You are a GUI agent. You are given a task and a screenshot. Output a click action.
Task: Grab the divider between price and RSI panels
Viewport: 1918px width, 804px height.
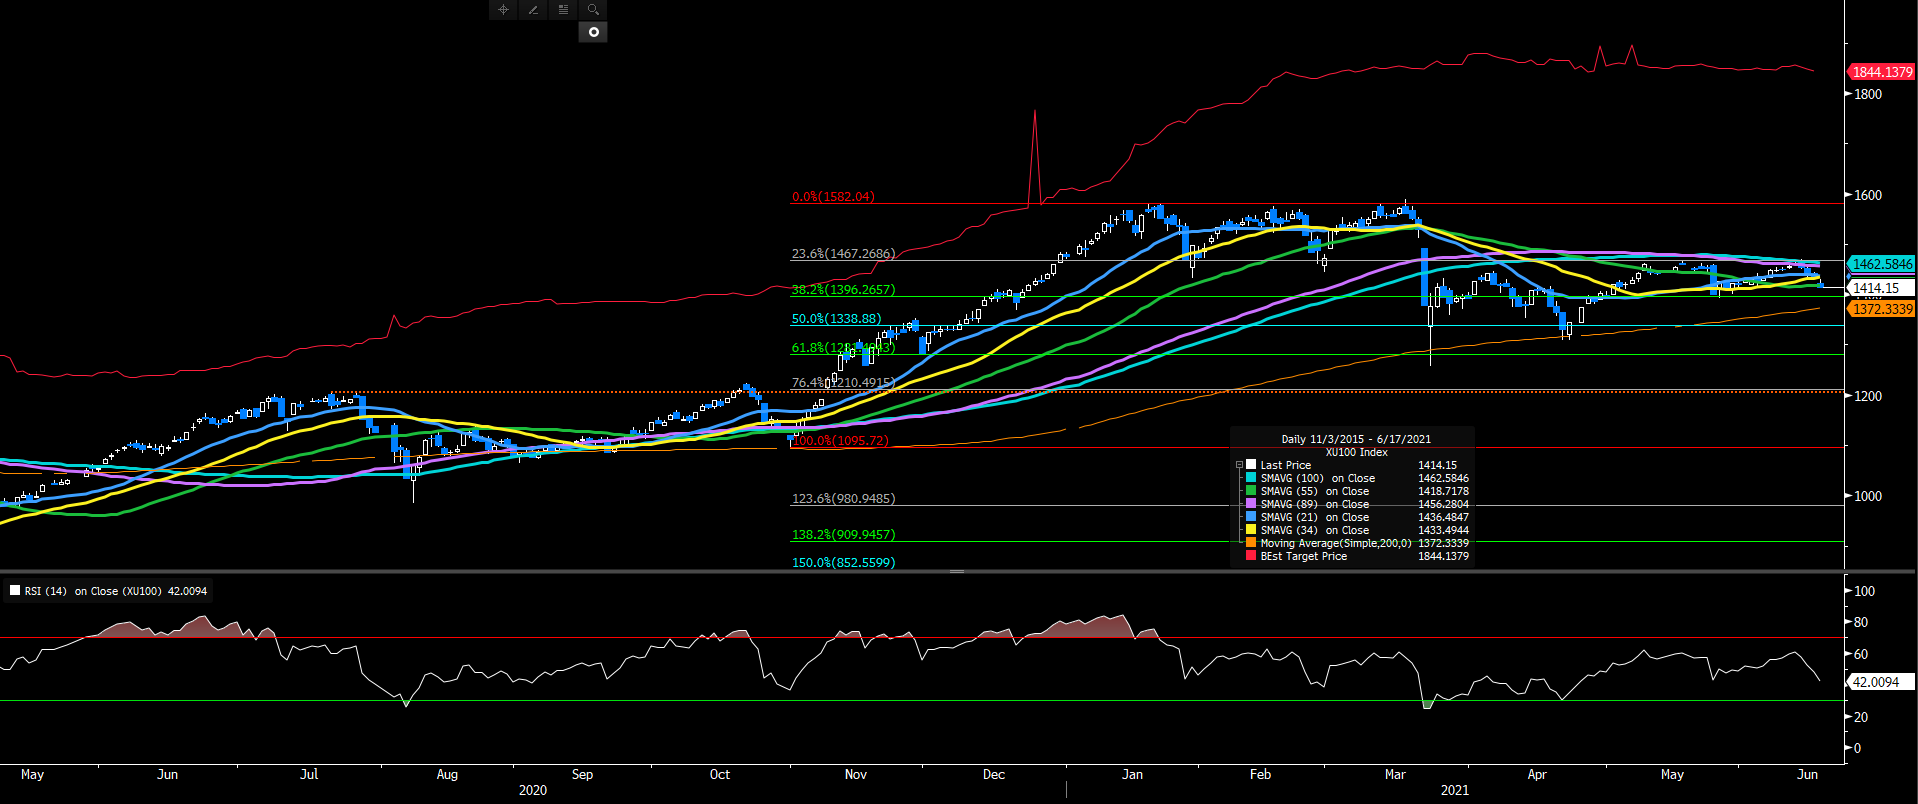tap(957, 571)
